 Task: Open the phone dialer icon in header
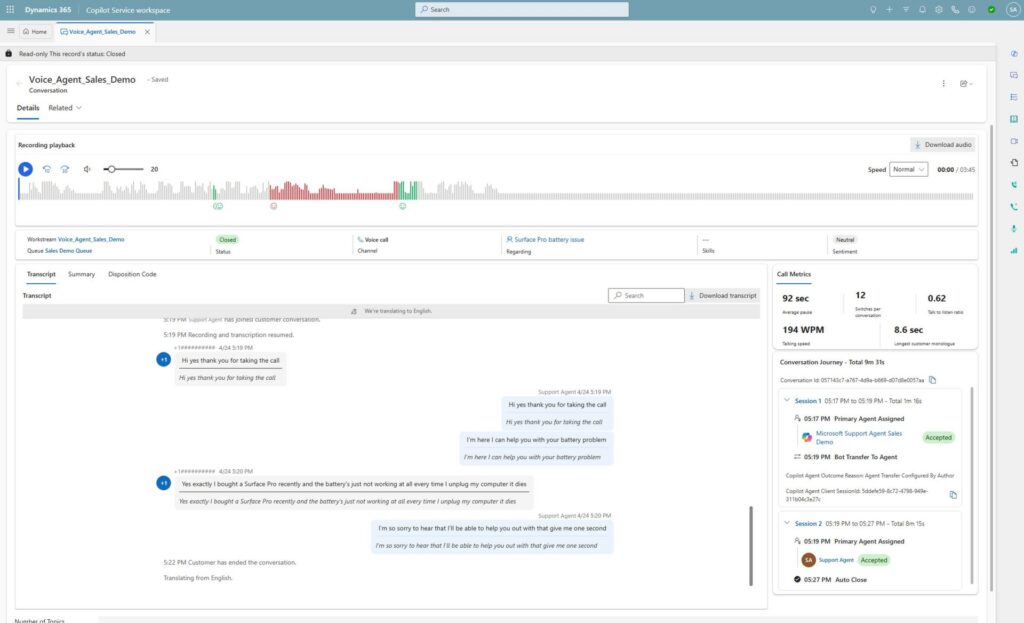coord(955,10)
